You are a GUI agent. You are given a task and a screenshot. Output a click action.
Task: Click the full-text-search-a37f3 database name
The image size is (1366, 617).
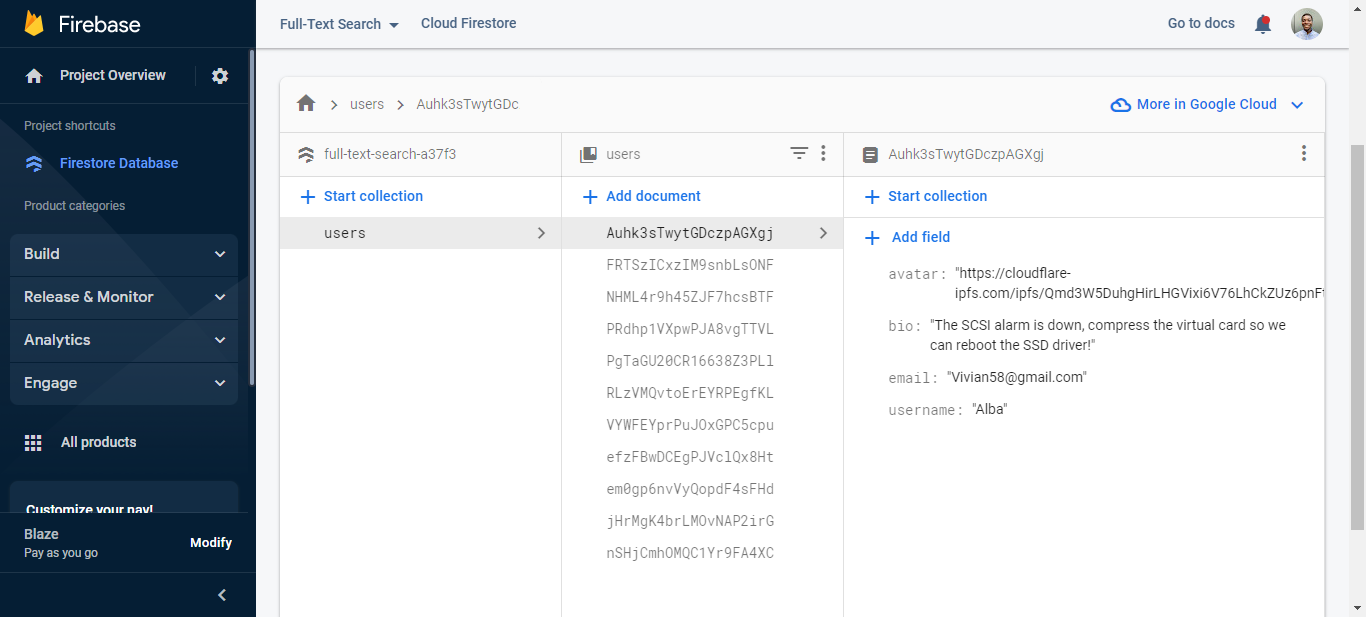pyautogui.click(x=390, y=154)
